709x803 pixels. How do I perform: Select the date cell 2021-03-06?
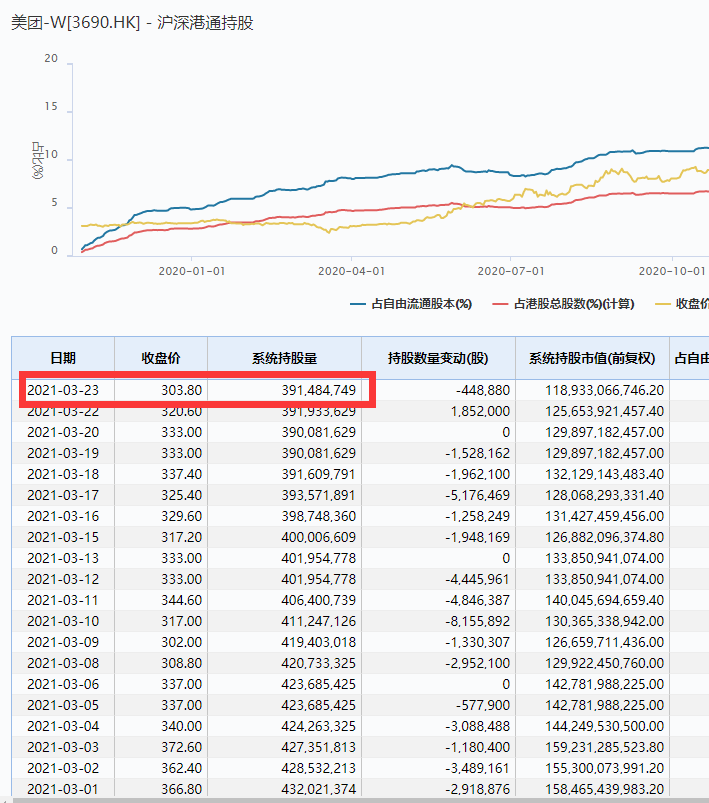(63, 684)
